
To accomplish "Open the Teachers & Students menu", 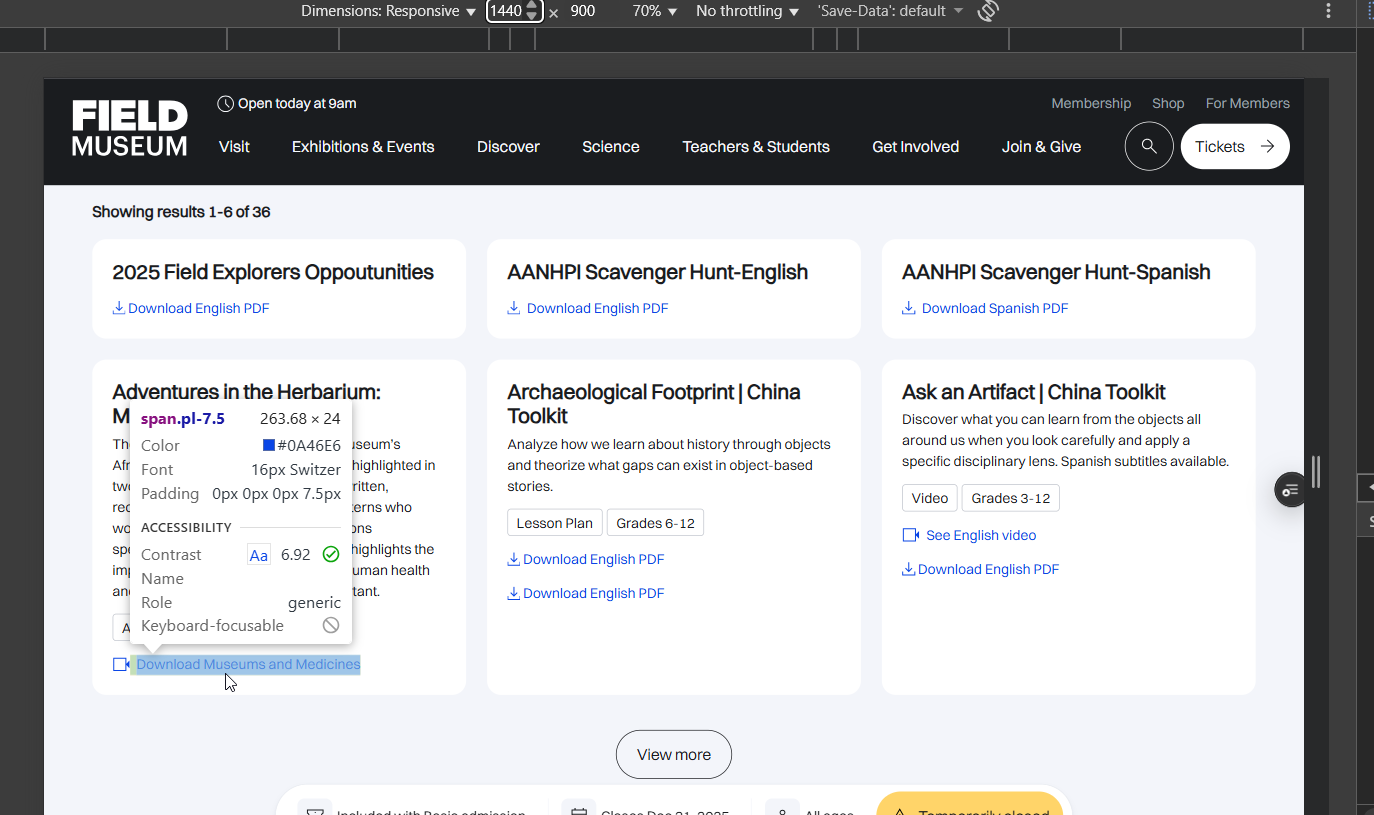I will point(756,147).
